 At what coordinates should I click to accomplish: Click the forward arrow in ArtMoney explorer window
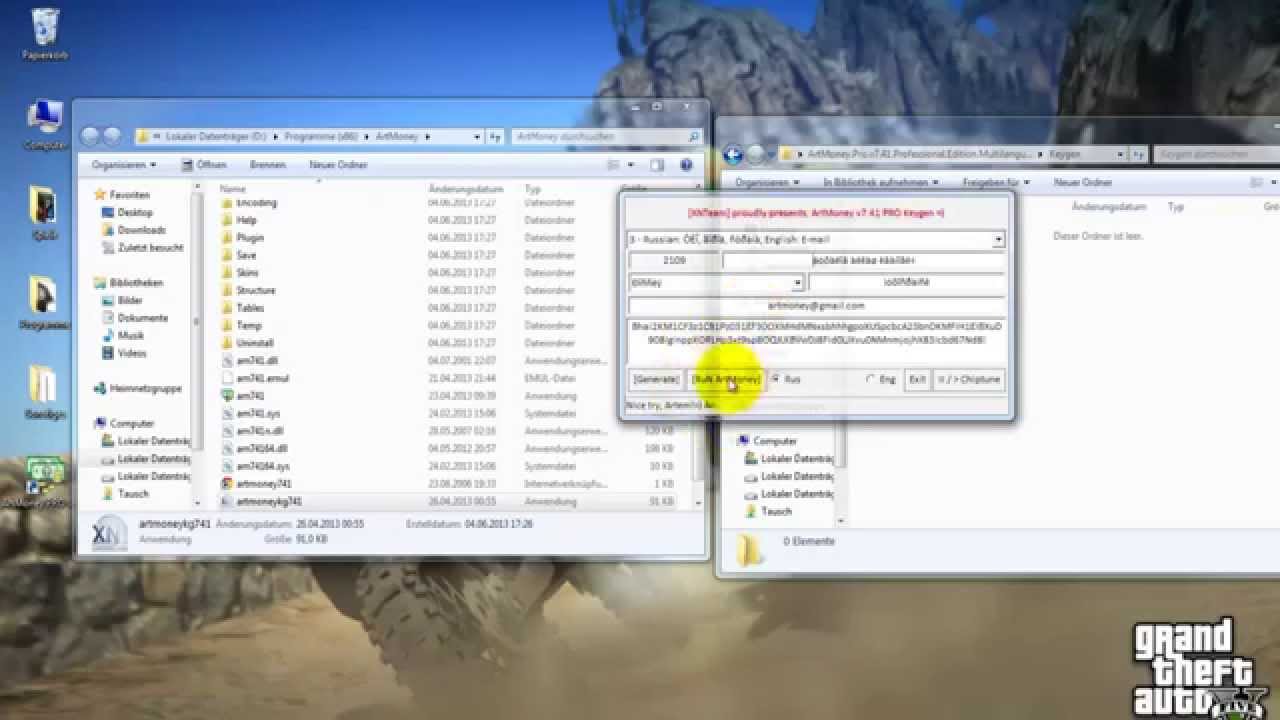pos(112,136)
